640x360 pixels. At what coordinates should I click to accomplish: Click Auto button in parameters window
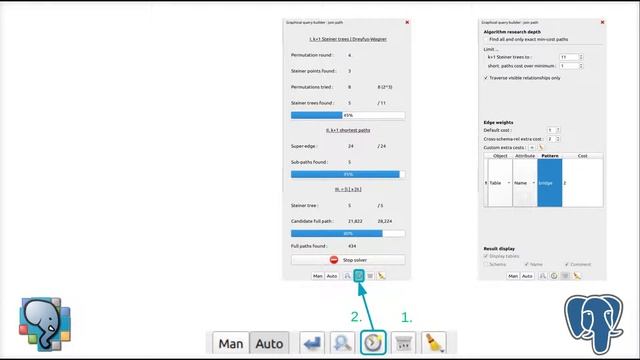[x=527, y=276]
